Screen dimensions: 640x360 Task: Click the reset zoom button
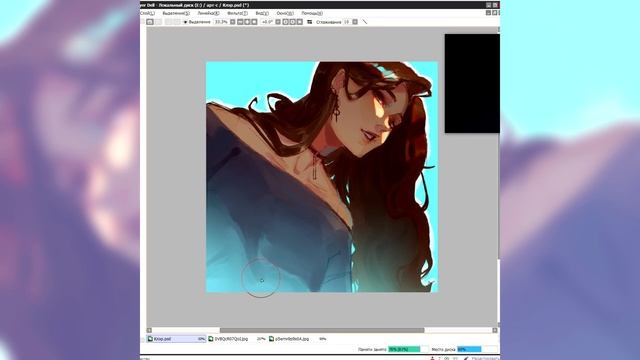[x=254, y=22]
